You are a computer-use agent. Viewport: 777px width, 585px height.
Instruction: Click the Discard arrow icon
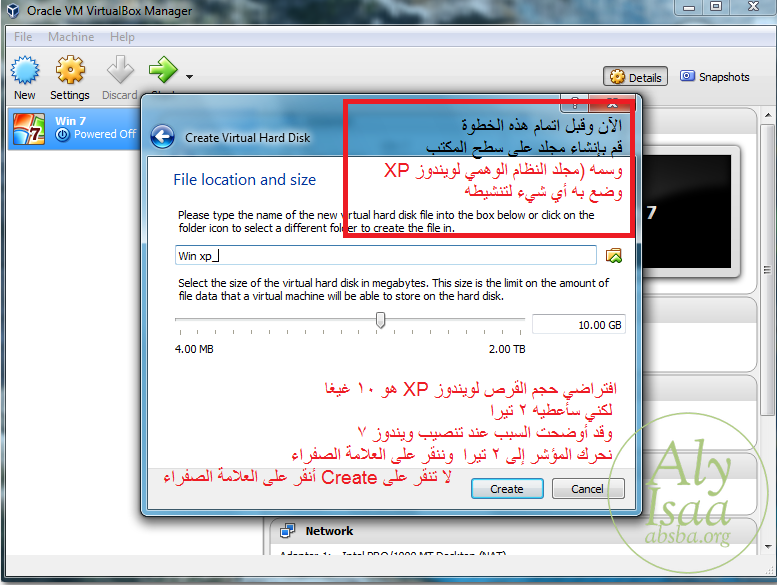point(120,71)
